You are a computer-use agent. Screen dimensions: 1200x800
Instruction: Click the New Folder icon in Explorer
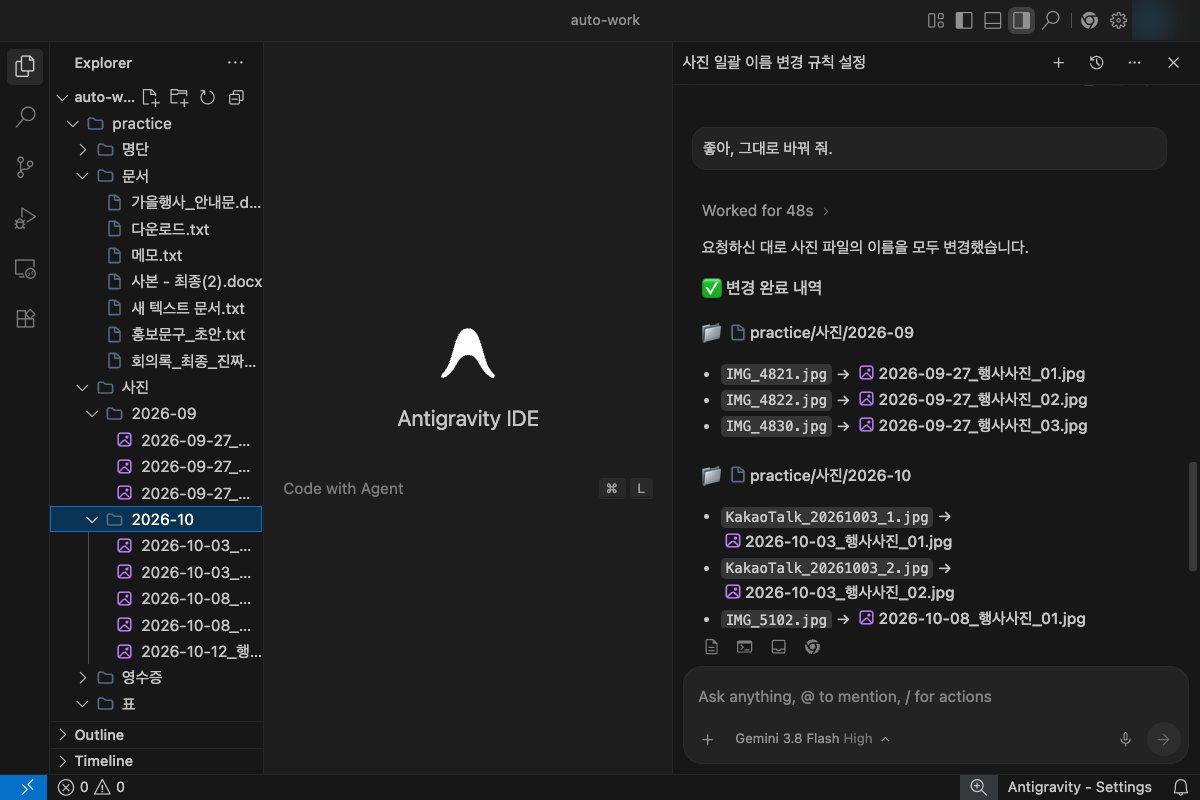[x=179, y=97]
